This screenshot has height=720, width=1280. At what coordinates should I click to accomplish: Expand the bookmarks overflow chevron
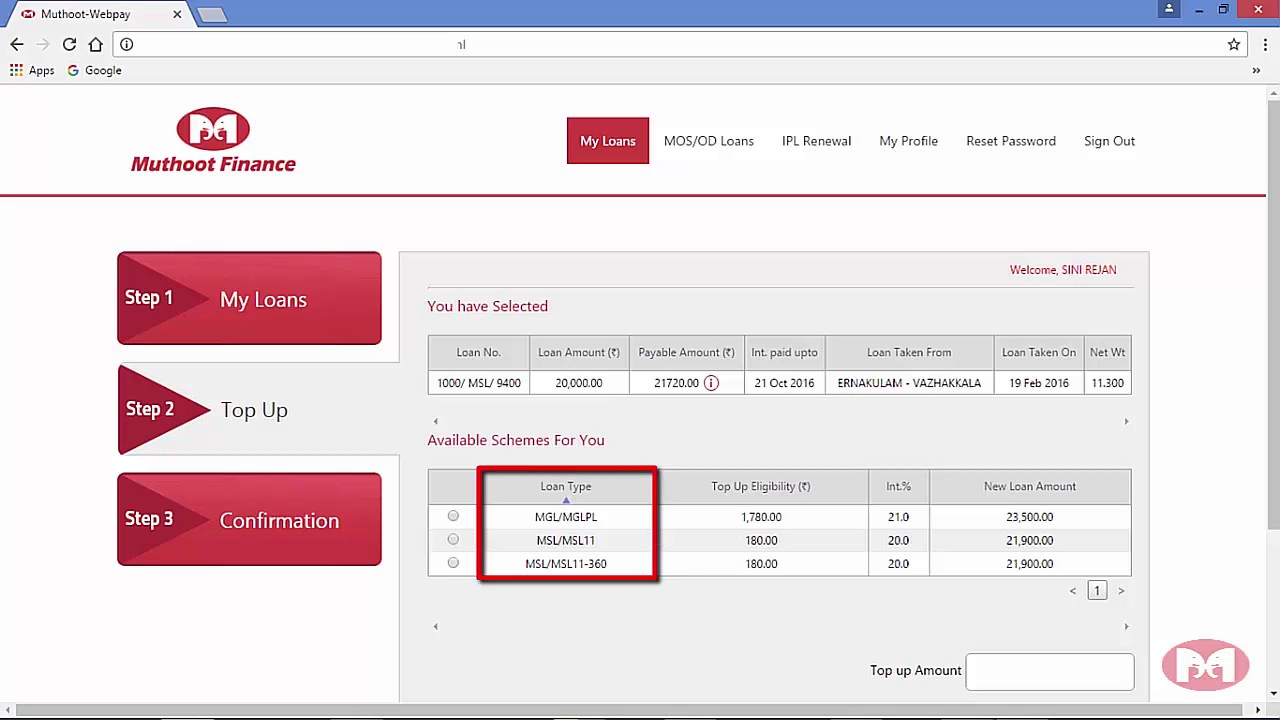tap(1256, 70)
